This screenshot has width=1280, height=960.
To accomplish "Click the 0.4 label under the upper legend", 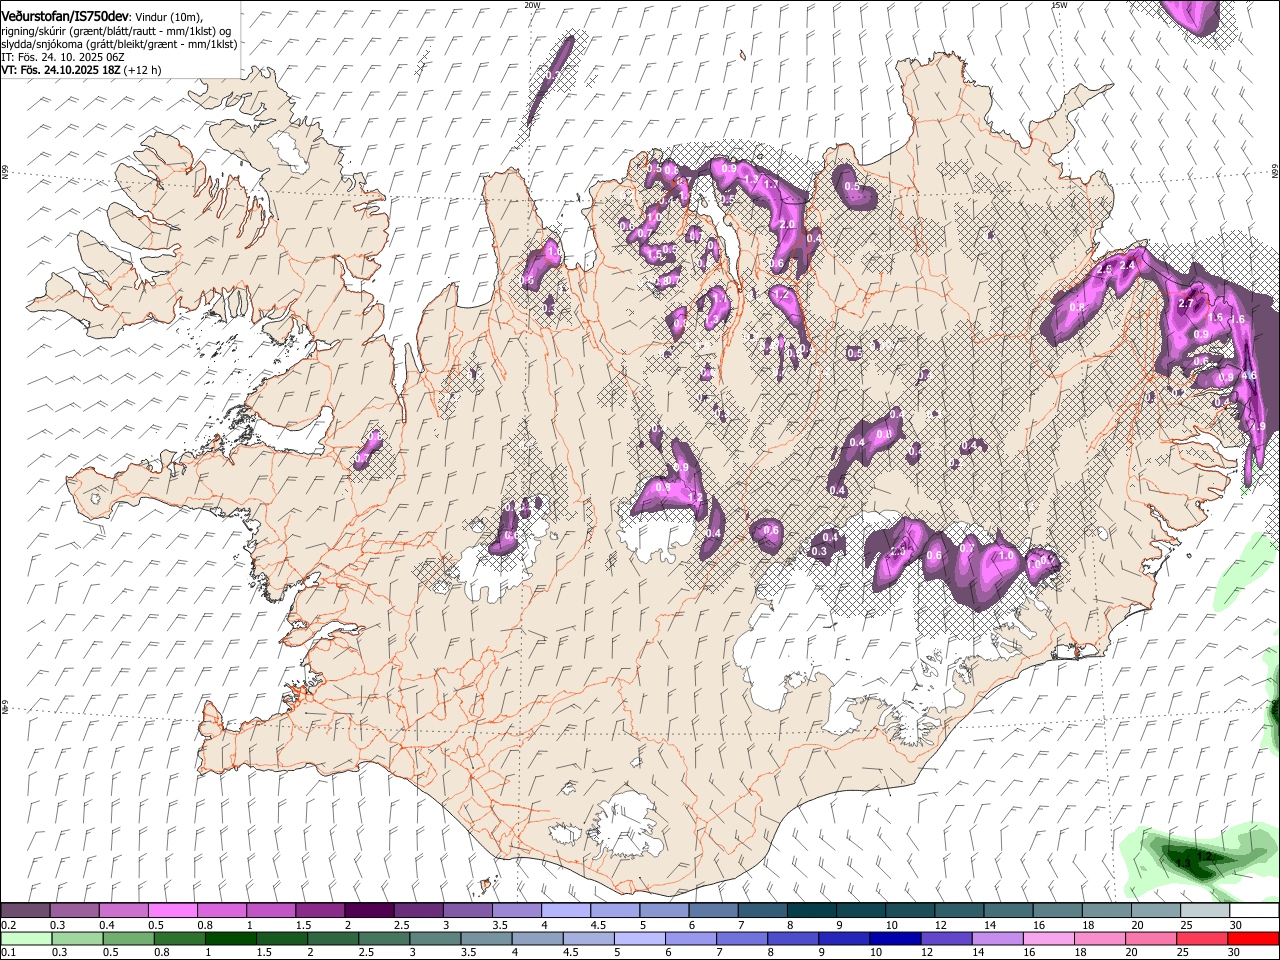I will [107, 925].
